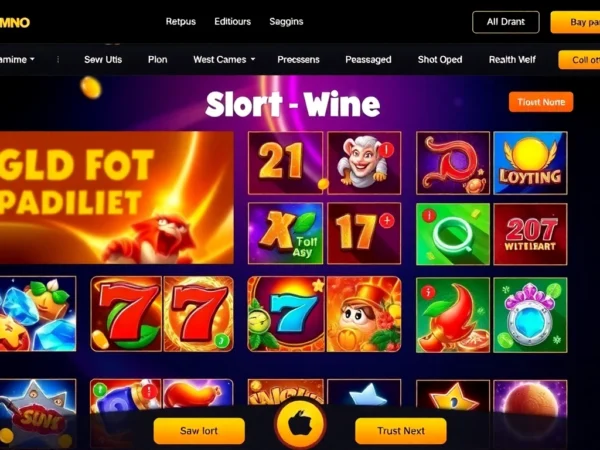Viewport: 600px width, 450px height.
Task: Open the 207 WITEIEART game tile
Action: (x=530, y=234)
